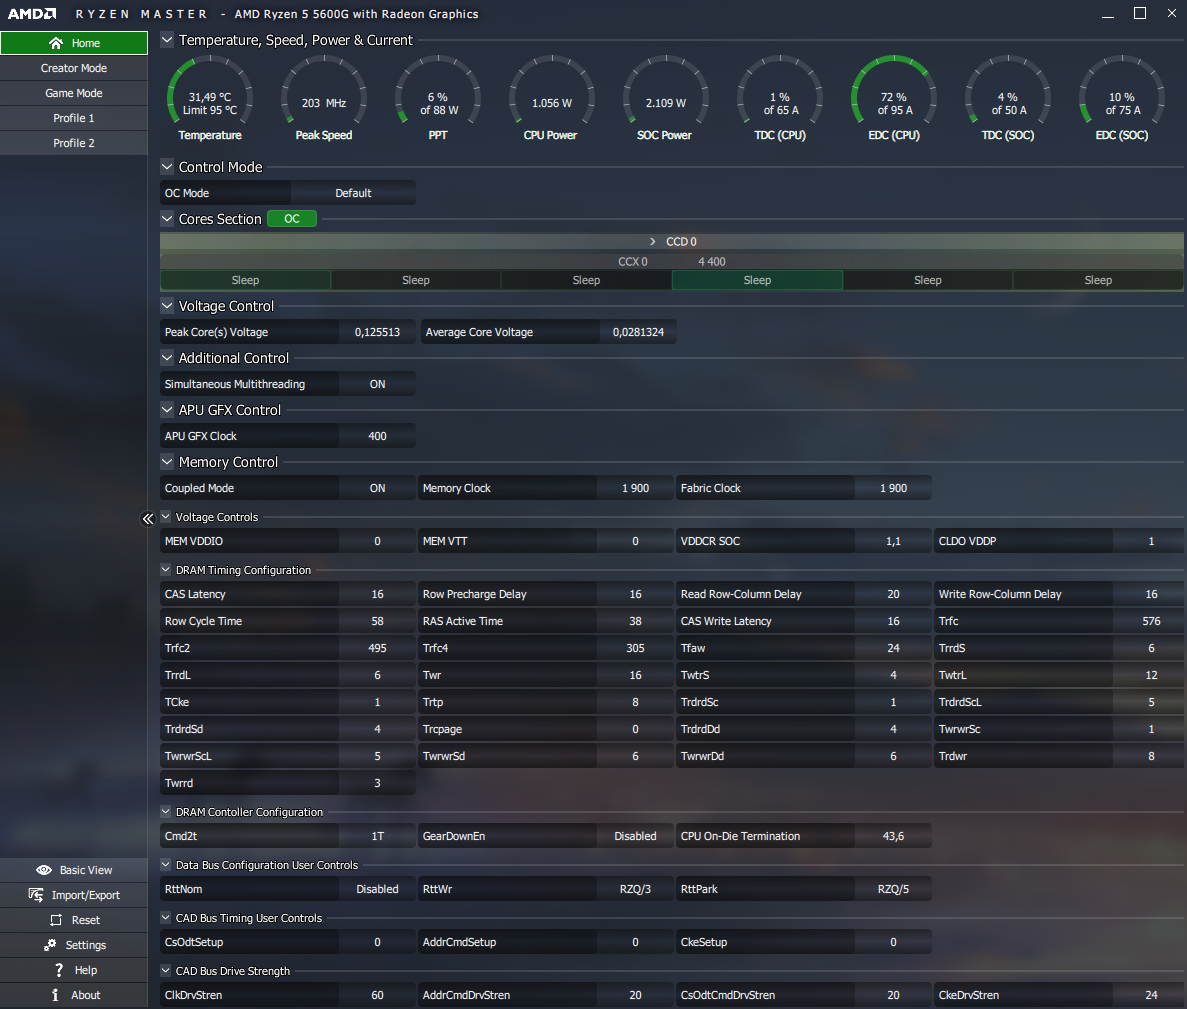Viewport: 1187px width, 1009px height.
Task: Click the Home house icon
Action: click(x=55, y=43)
